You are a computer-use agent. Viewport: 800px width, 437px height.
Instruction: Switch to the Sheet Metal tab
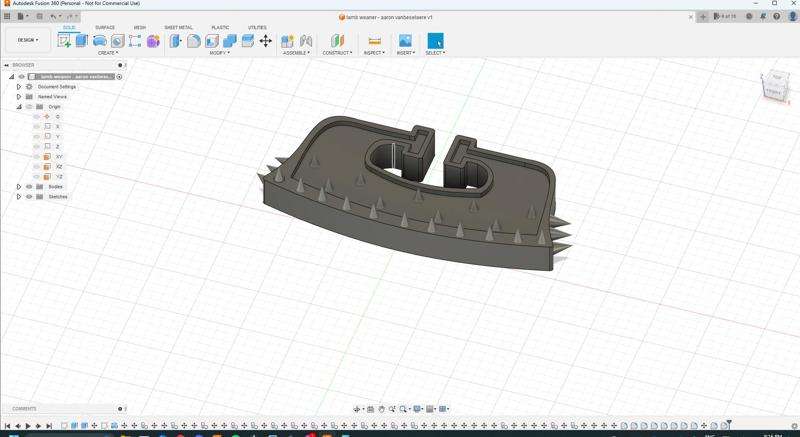coord(178,28)
